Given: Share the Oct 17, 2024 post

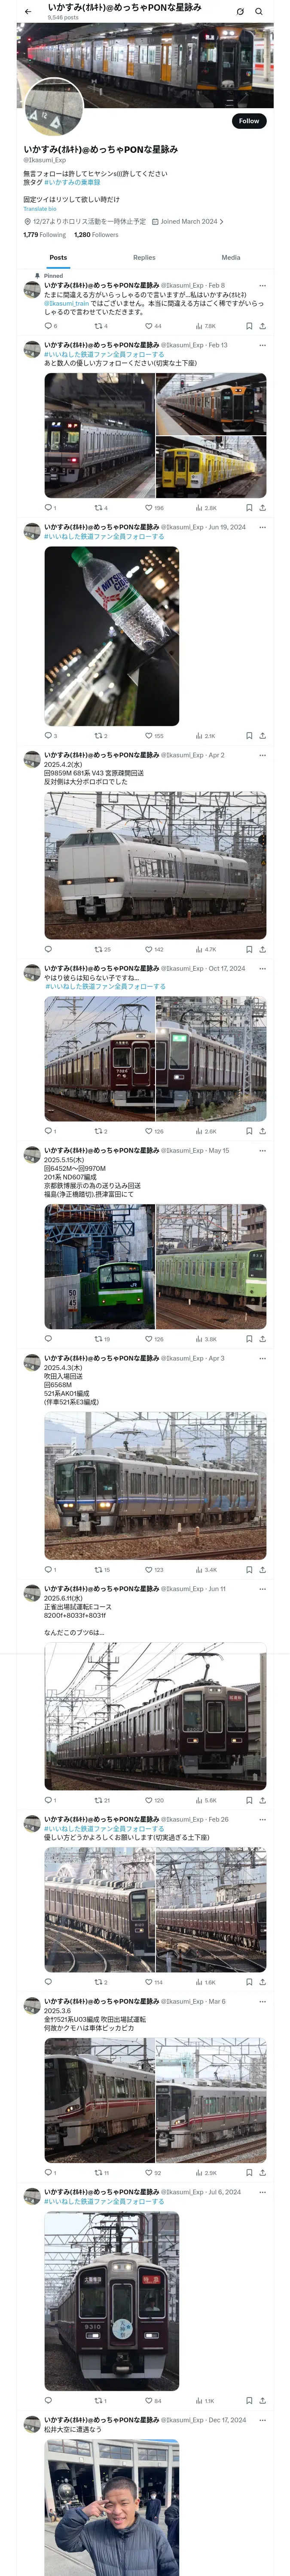Looking at the screenshot, I should click(x=262, y=1131).
